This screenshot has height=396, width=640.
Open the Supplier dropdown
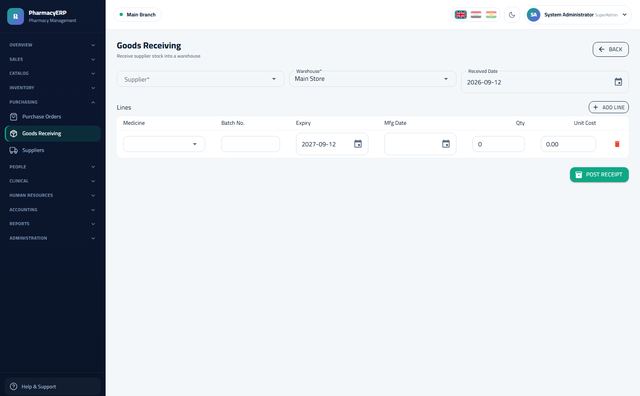[200, 79]
